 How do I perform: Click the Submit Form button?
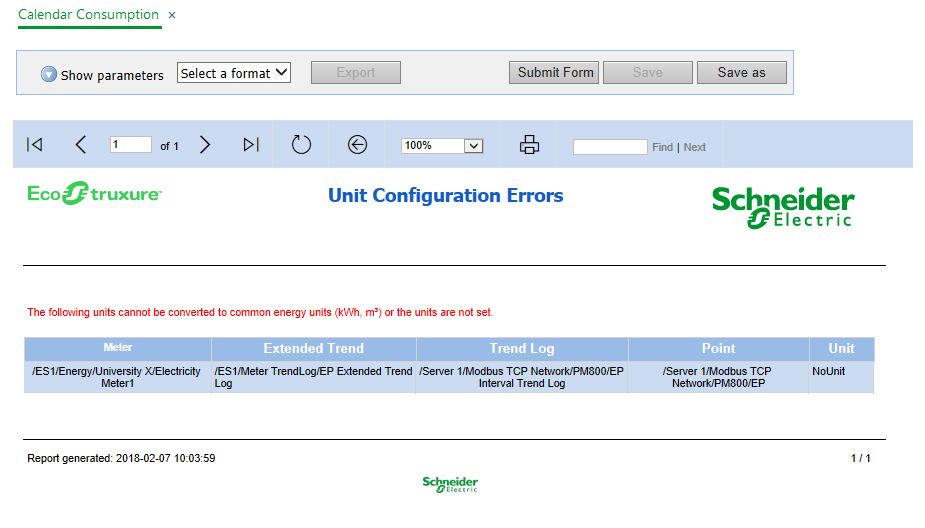(x=554, y=73)
